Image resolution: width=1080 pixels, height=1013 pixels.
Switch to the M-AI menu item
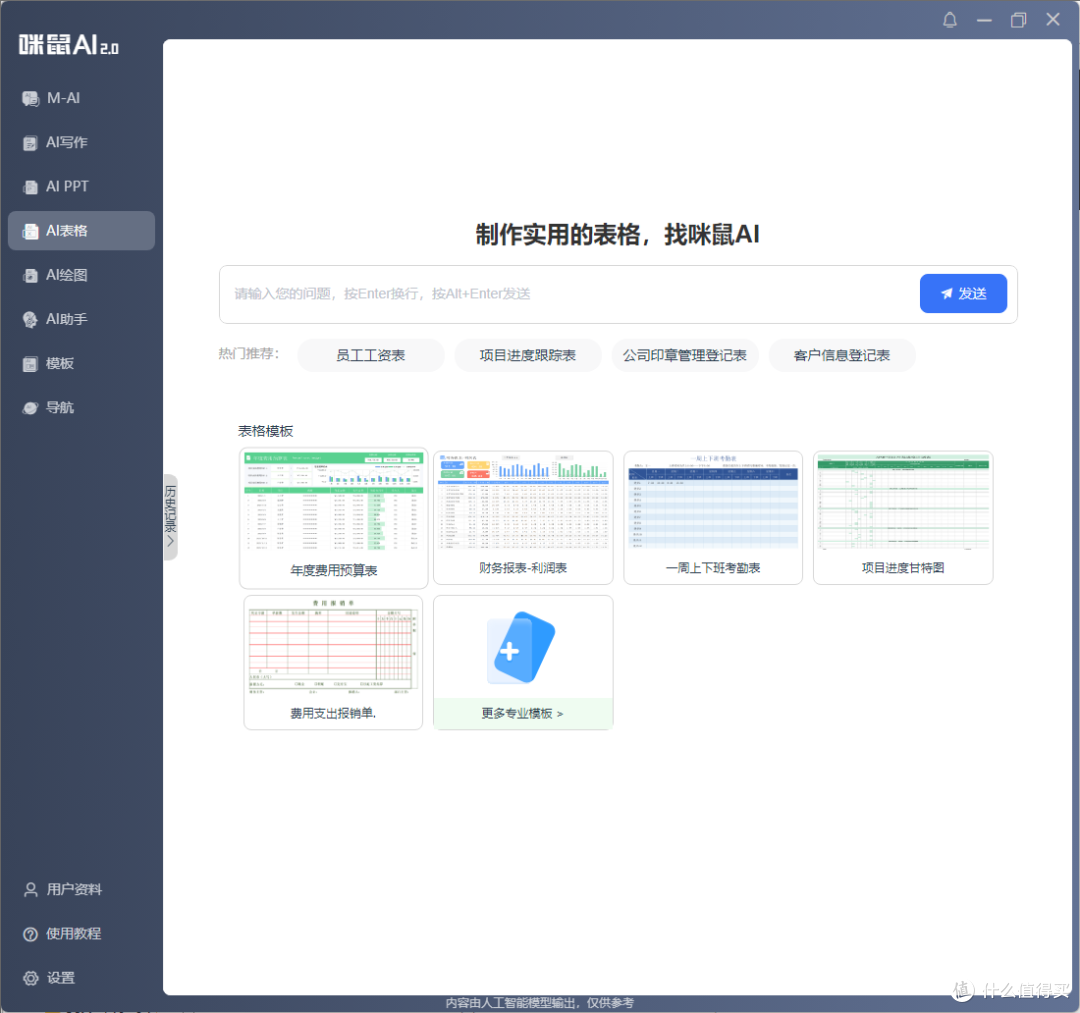tap(81, 98)
